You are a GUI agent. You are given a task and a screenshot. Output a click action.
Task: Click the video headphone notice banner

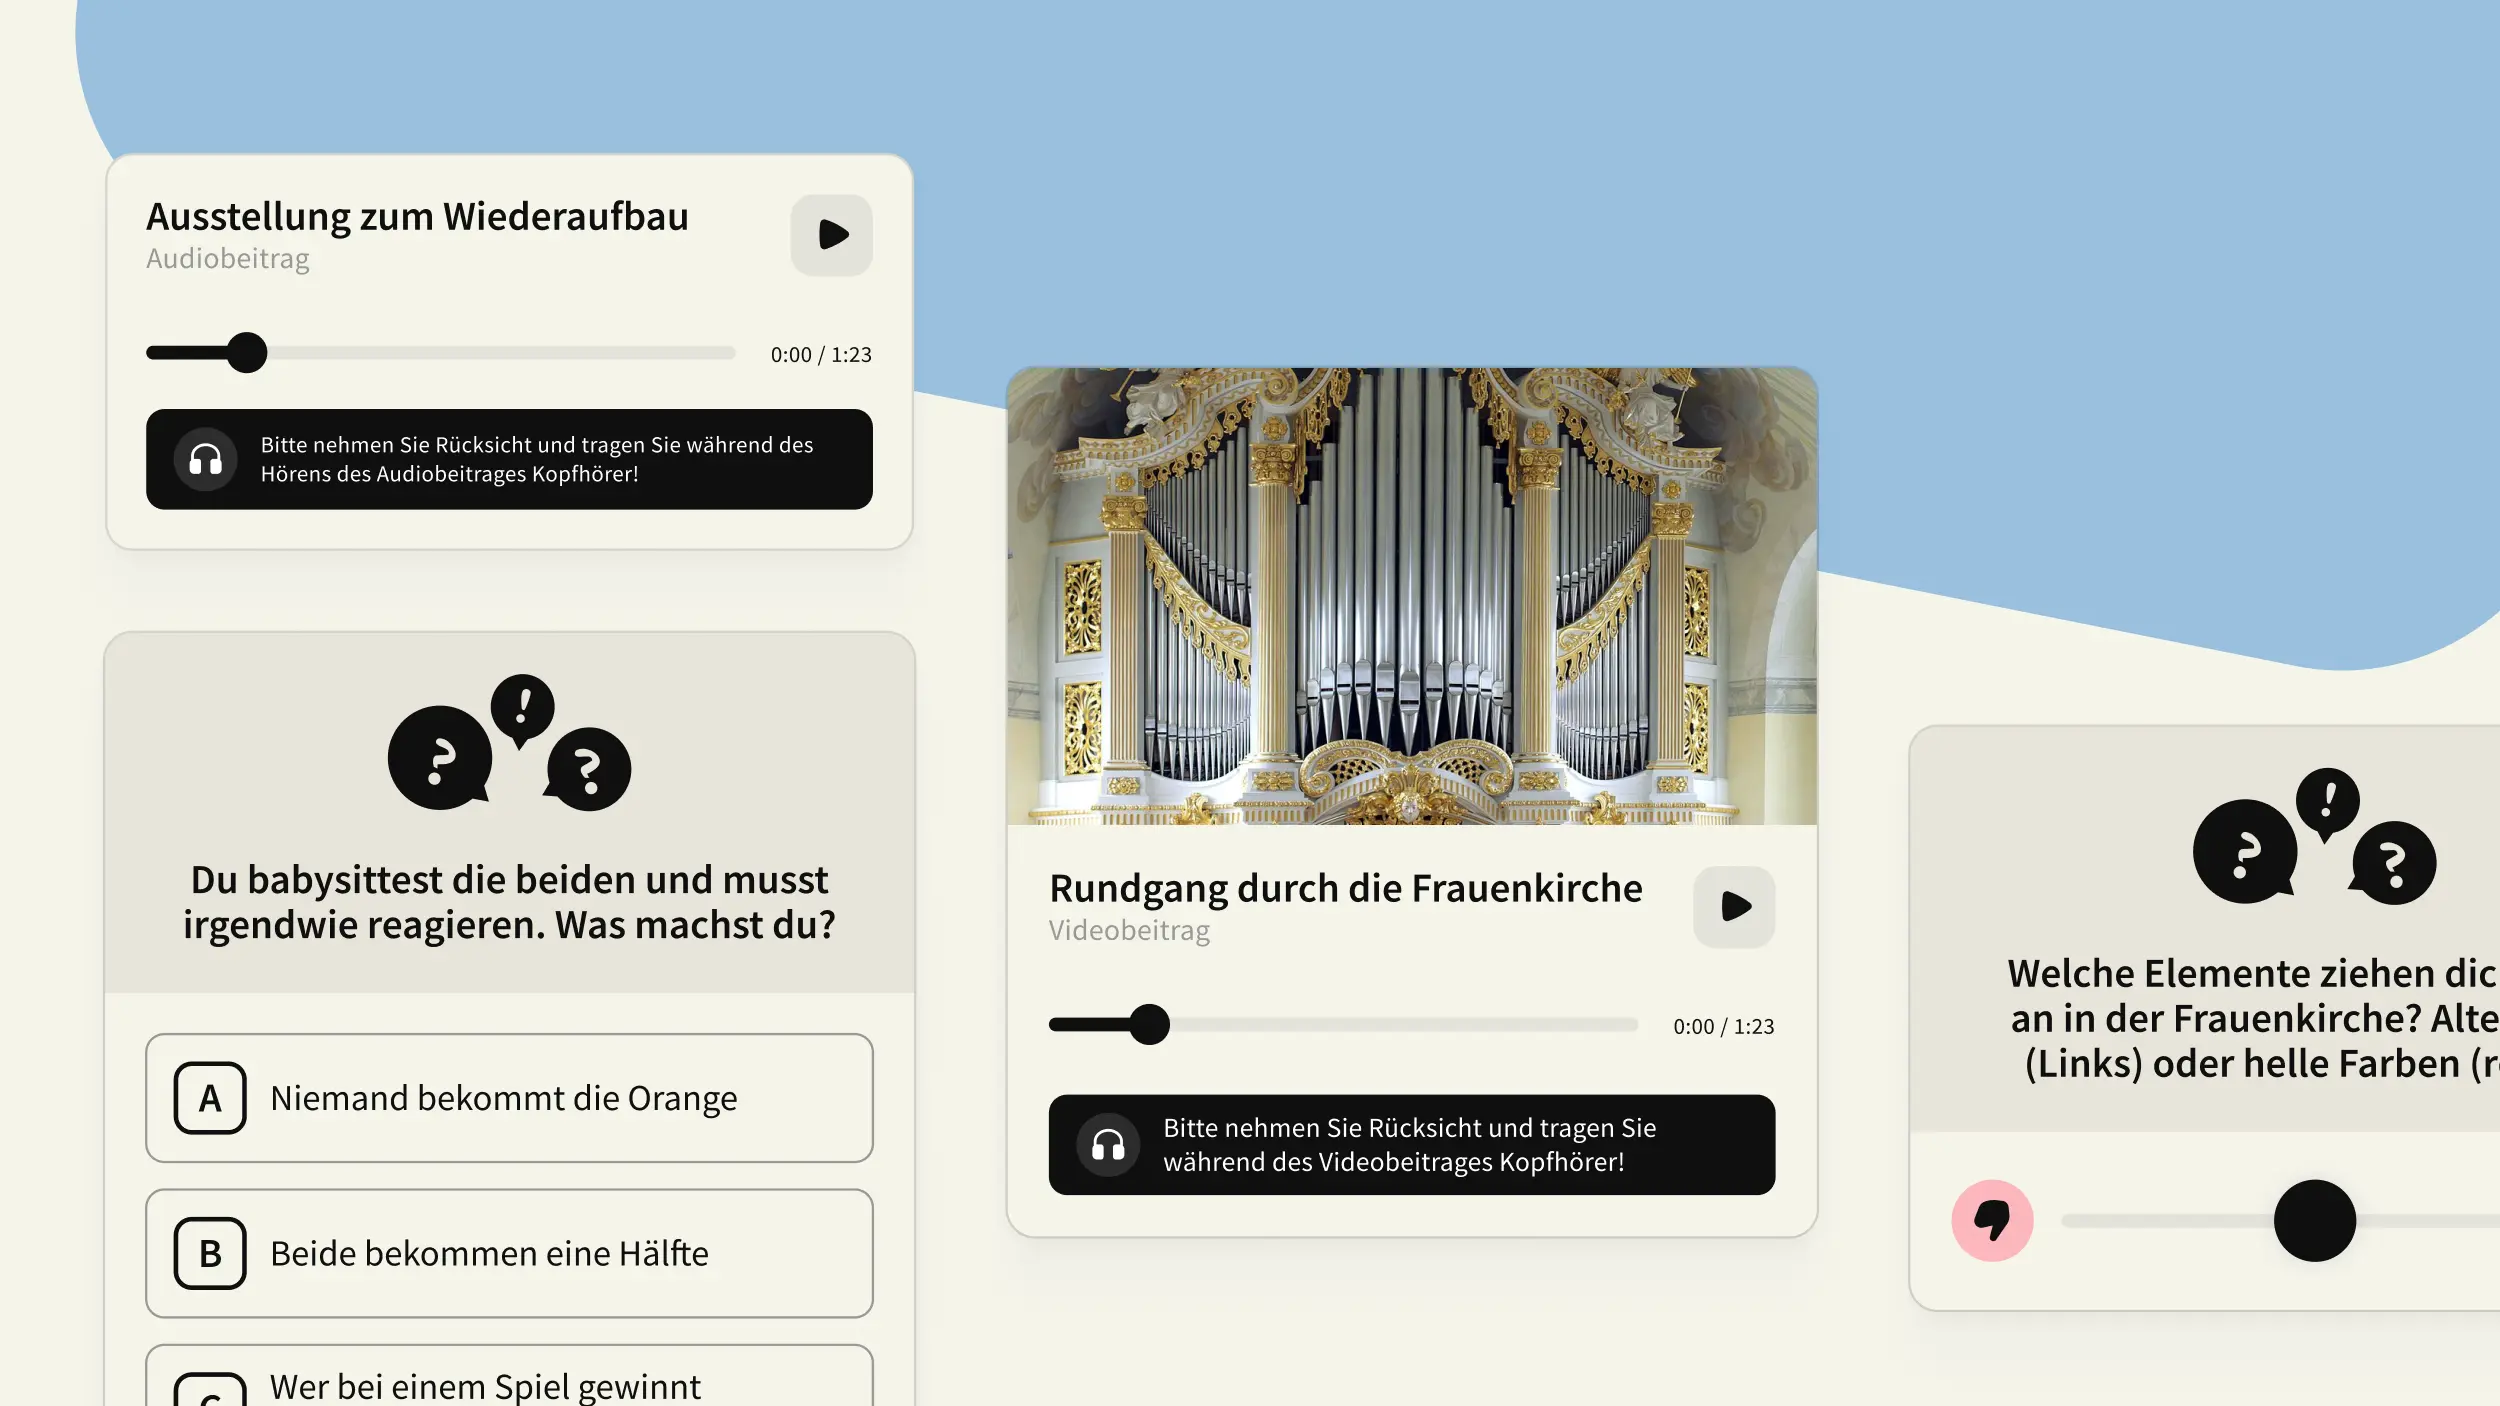[x=1412, y=1145]
